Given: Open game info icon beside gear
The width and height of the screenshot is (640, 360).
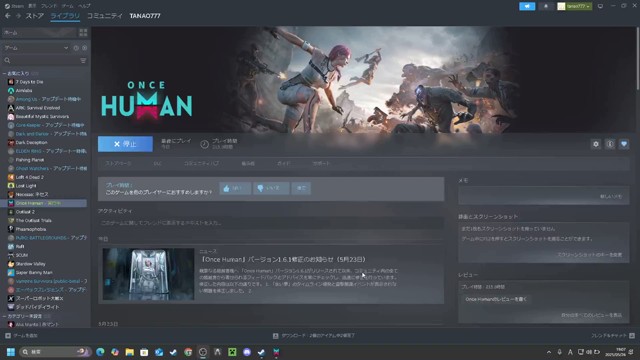Looking at the screenshot, I should [x=610, y=144].
